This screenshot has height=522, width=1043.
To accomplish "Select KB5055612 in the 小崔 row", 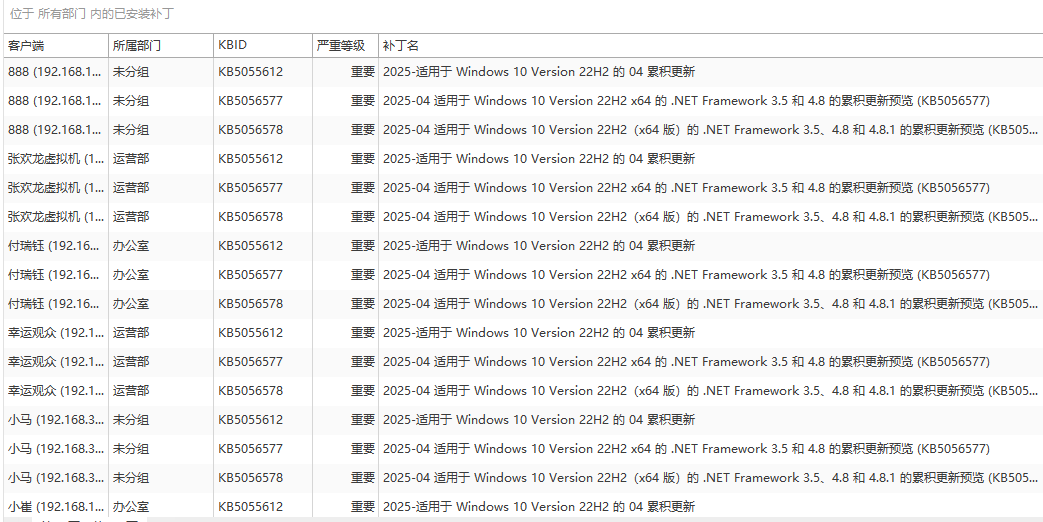I will click(251, 507).
